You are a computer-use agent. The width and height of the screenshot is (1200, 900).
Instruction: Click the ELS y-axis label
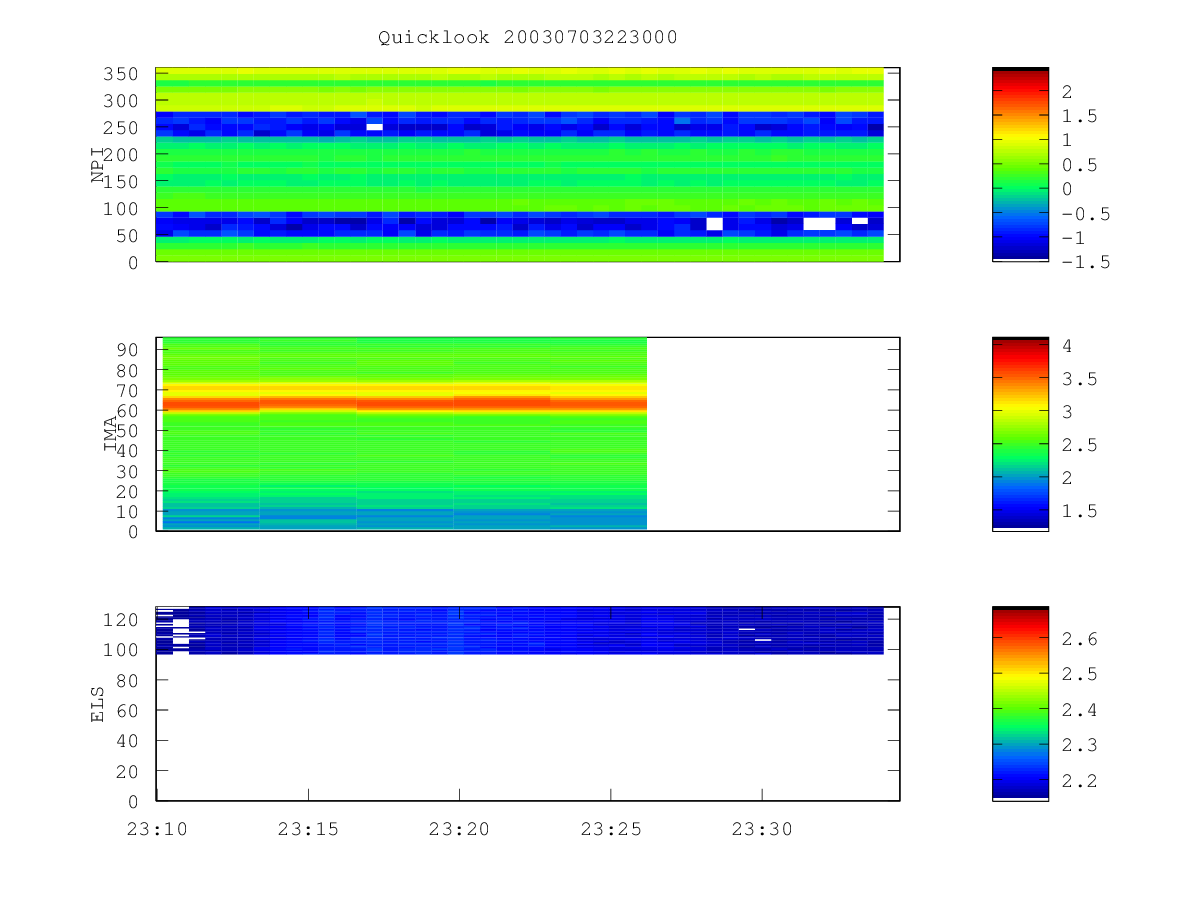[98, 704]
